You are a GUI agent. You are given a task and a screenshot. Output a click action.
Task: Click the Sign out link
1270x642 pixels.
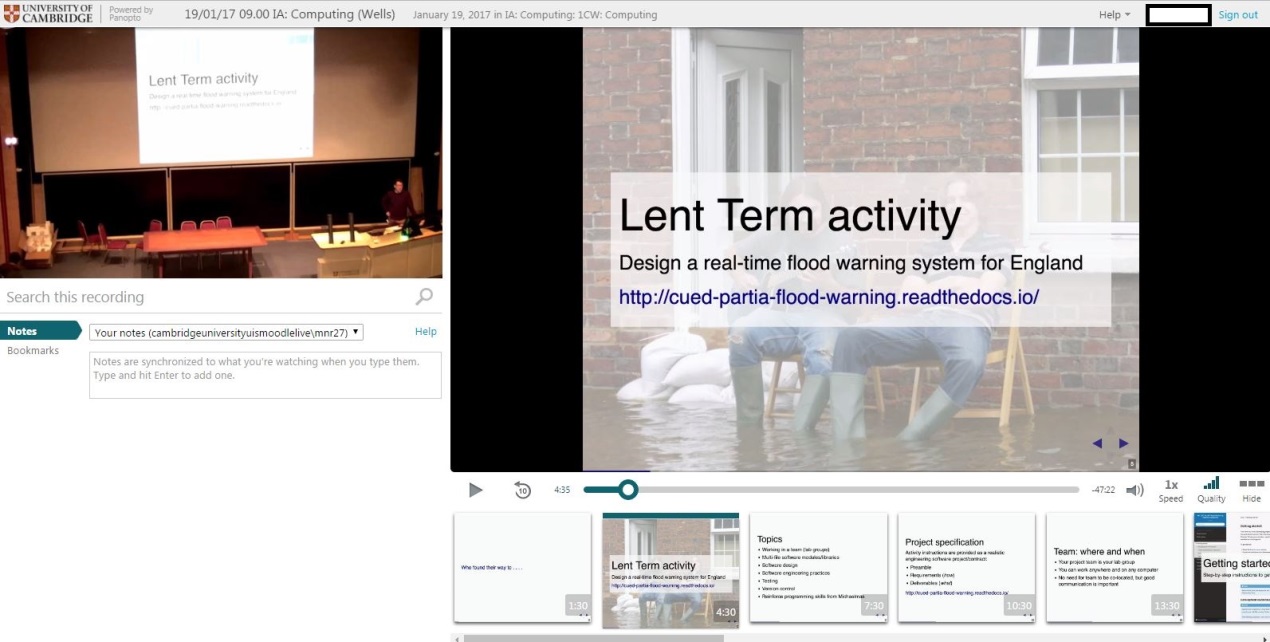(1238, 15)
